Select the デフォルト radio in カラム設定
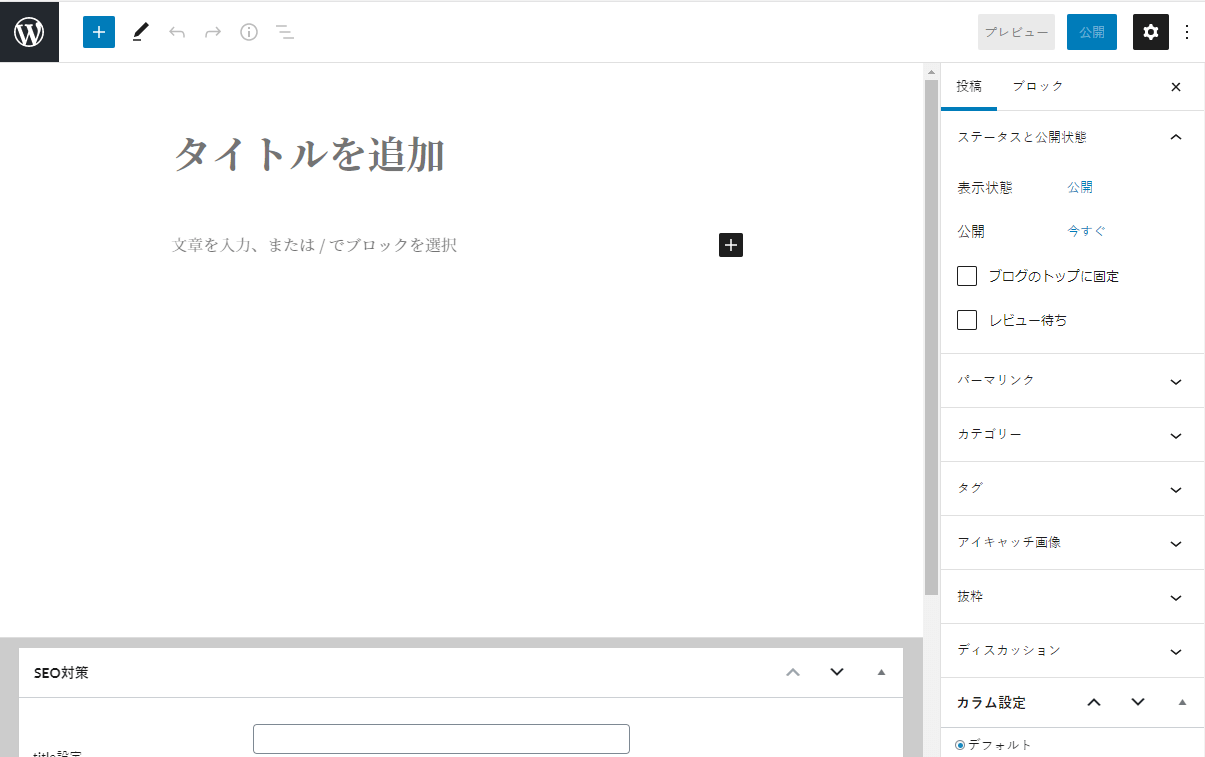The width and height of the screenshot is (1205, 757). 961,744
